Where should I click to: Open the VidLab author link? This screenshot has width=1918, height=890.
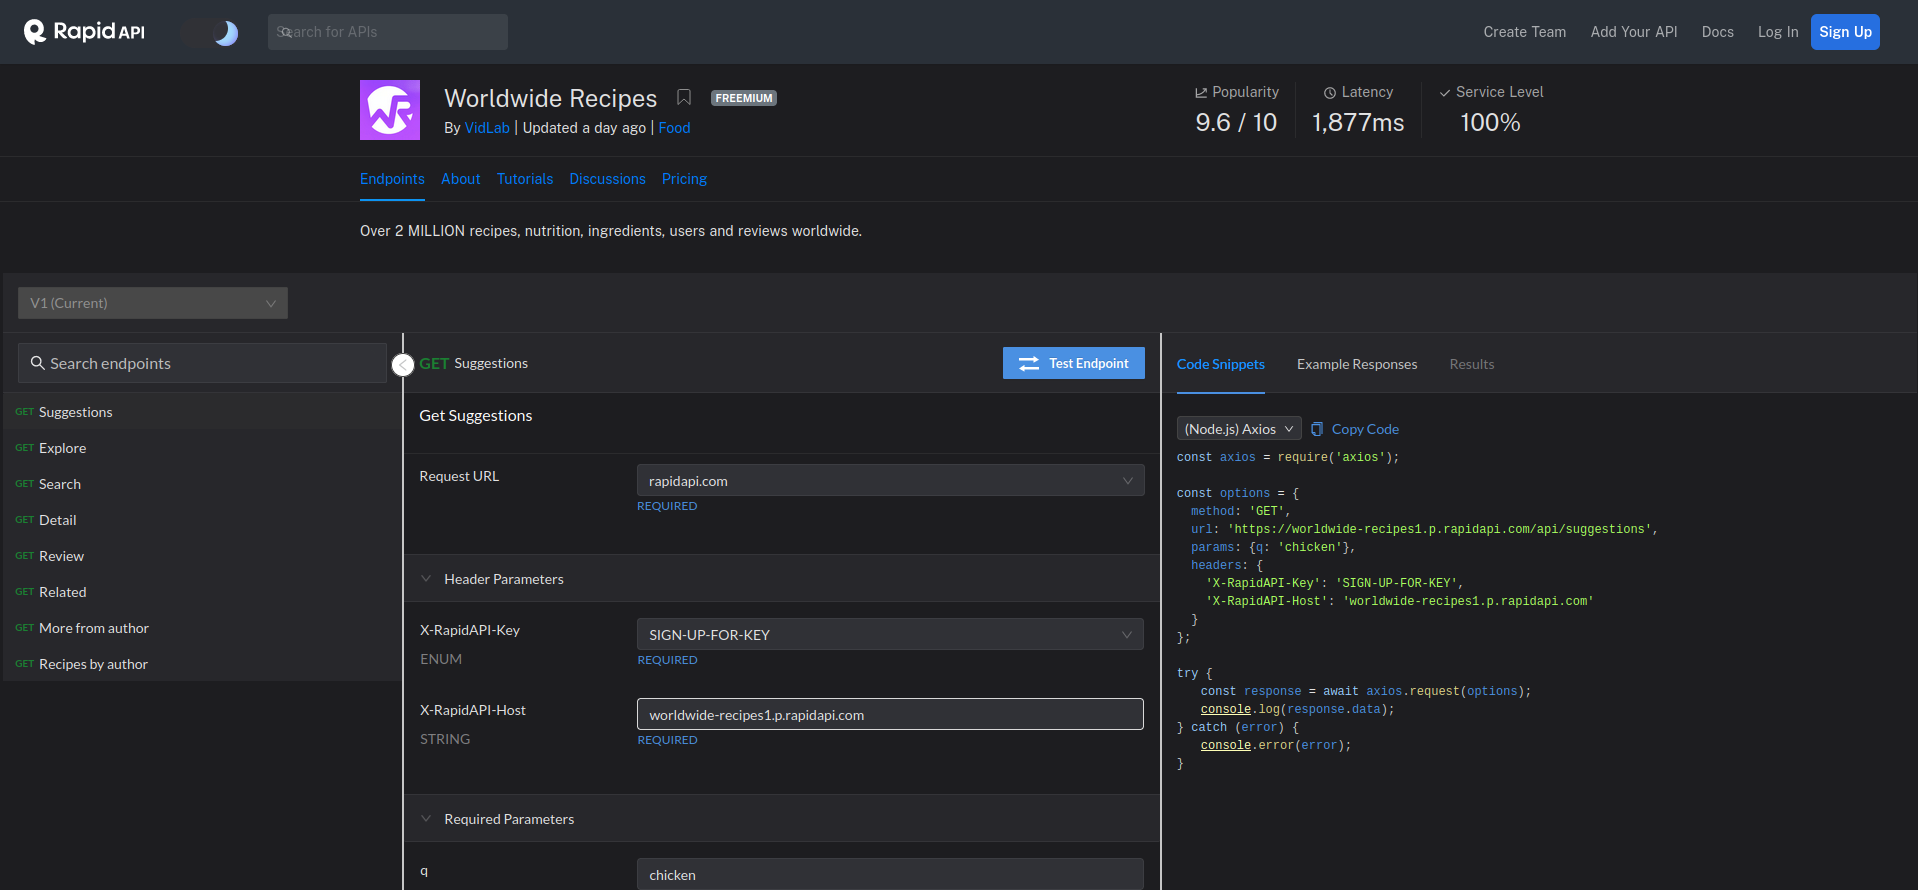[x=487, y=128]
